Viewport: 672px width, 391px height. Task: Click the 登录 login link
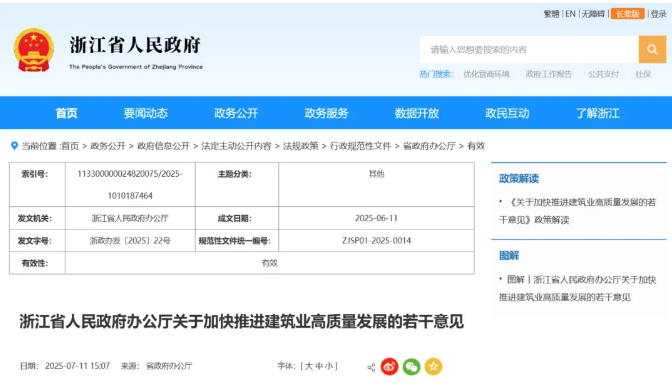coord(659,14)
